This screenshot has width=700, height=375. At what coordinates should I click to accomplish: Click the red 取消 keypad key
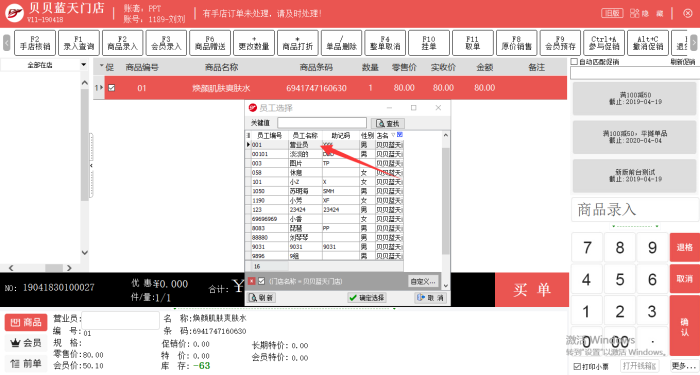click(684, 279)
